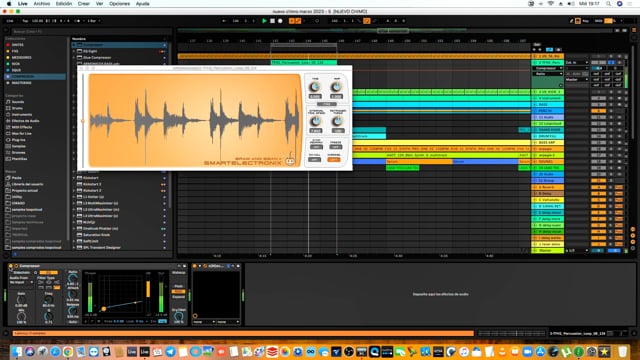
Task: Open the macOS Spotlight search icon
Action: [x=608, y=4]
